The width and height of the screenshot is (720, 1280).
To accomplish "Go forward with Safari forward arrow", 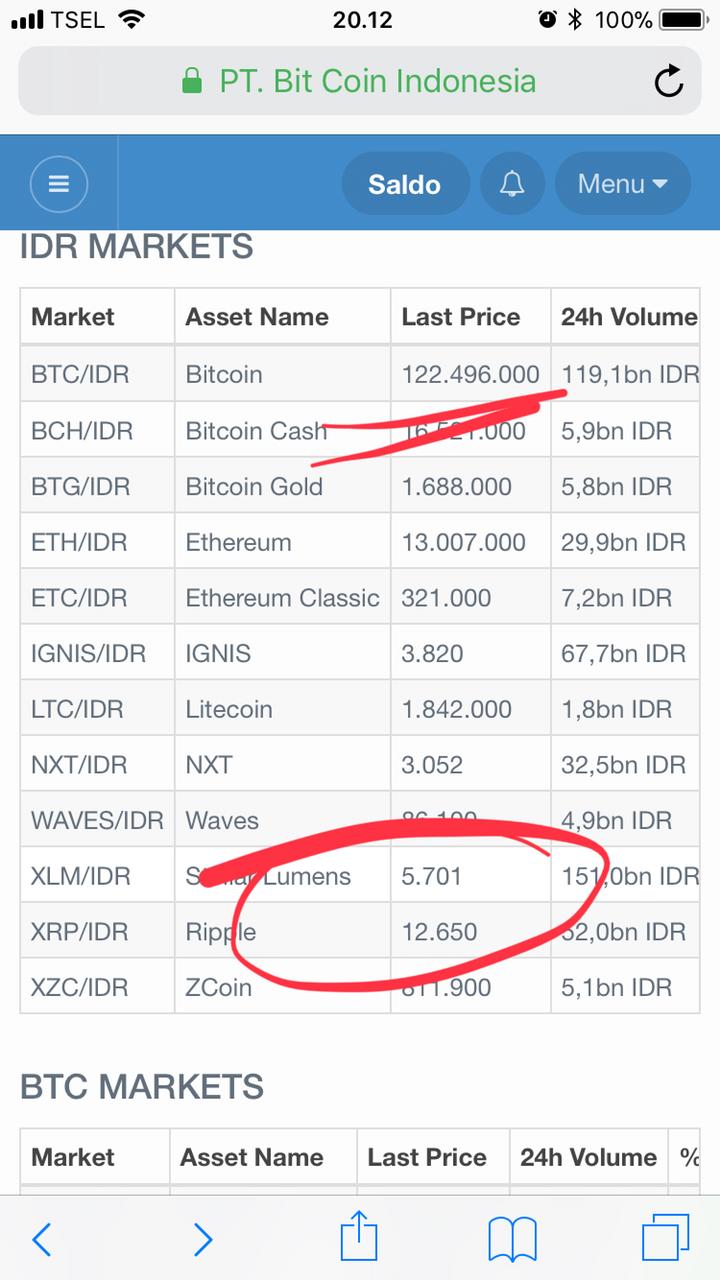I will pos(203,1240).
